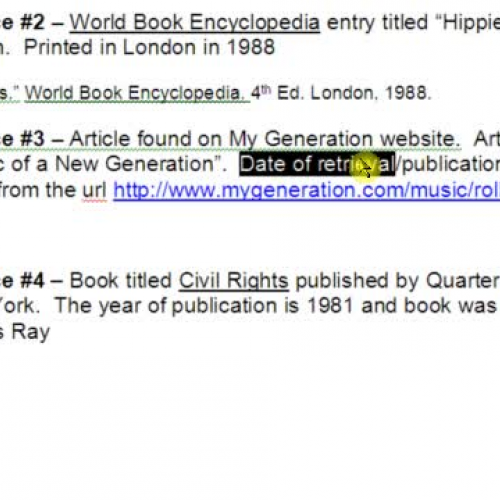Viewport: 500px width, 500px height.
Task: Click 'Article found on My Generation website' text
Action: [265, 139]
